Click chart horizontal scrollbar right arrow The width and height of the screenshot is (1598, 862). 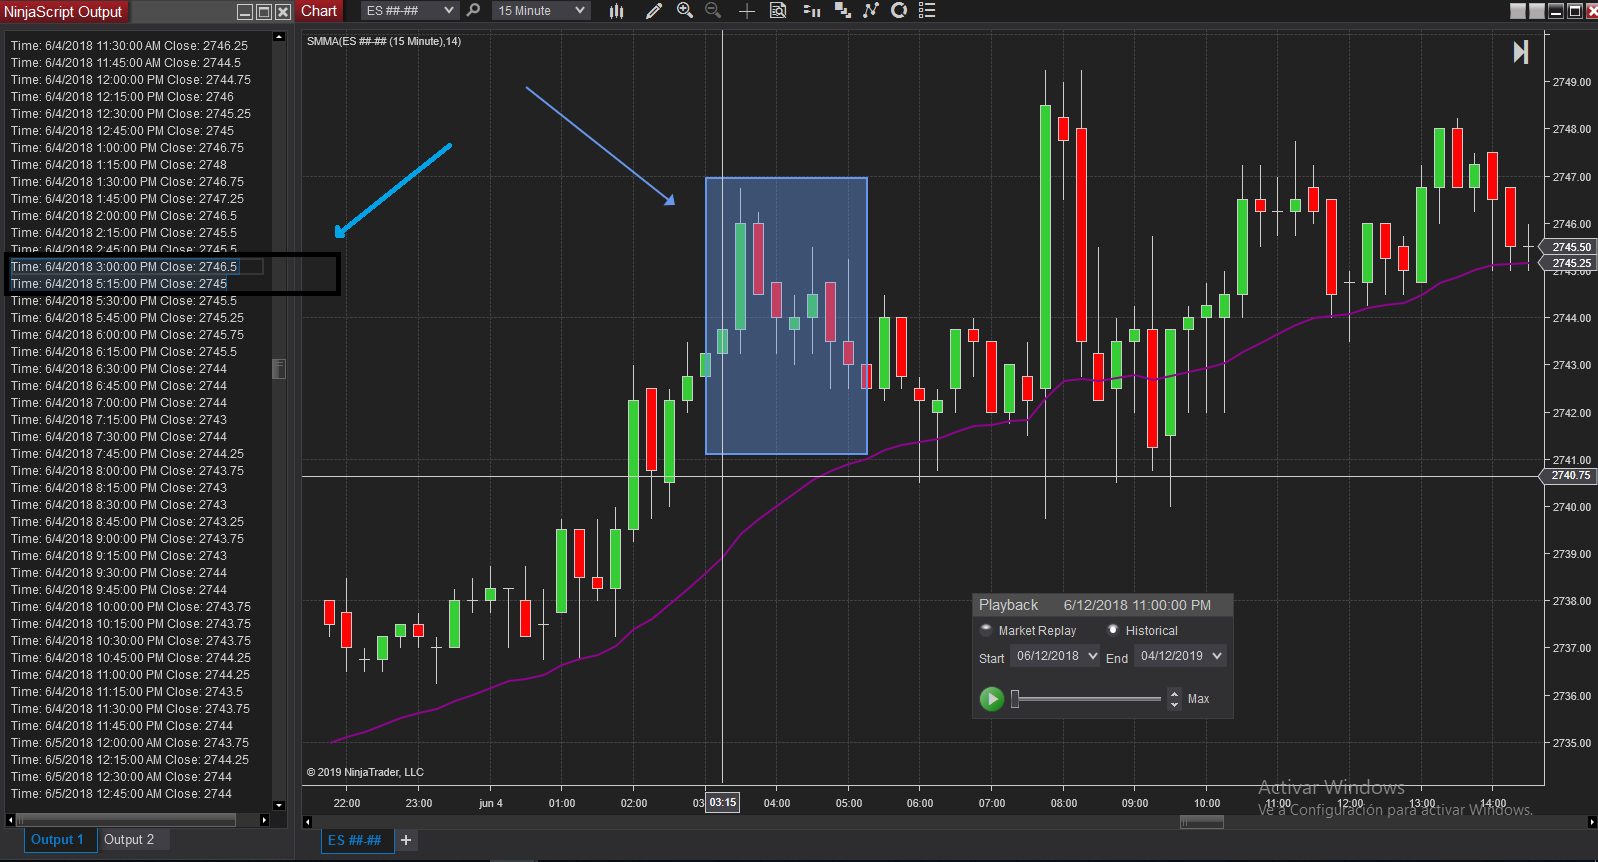tap(1591, 822)
